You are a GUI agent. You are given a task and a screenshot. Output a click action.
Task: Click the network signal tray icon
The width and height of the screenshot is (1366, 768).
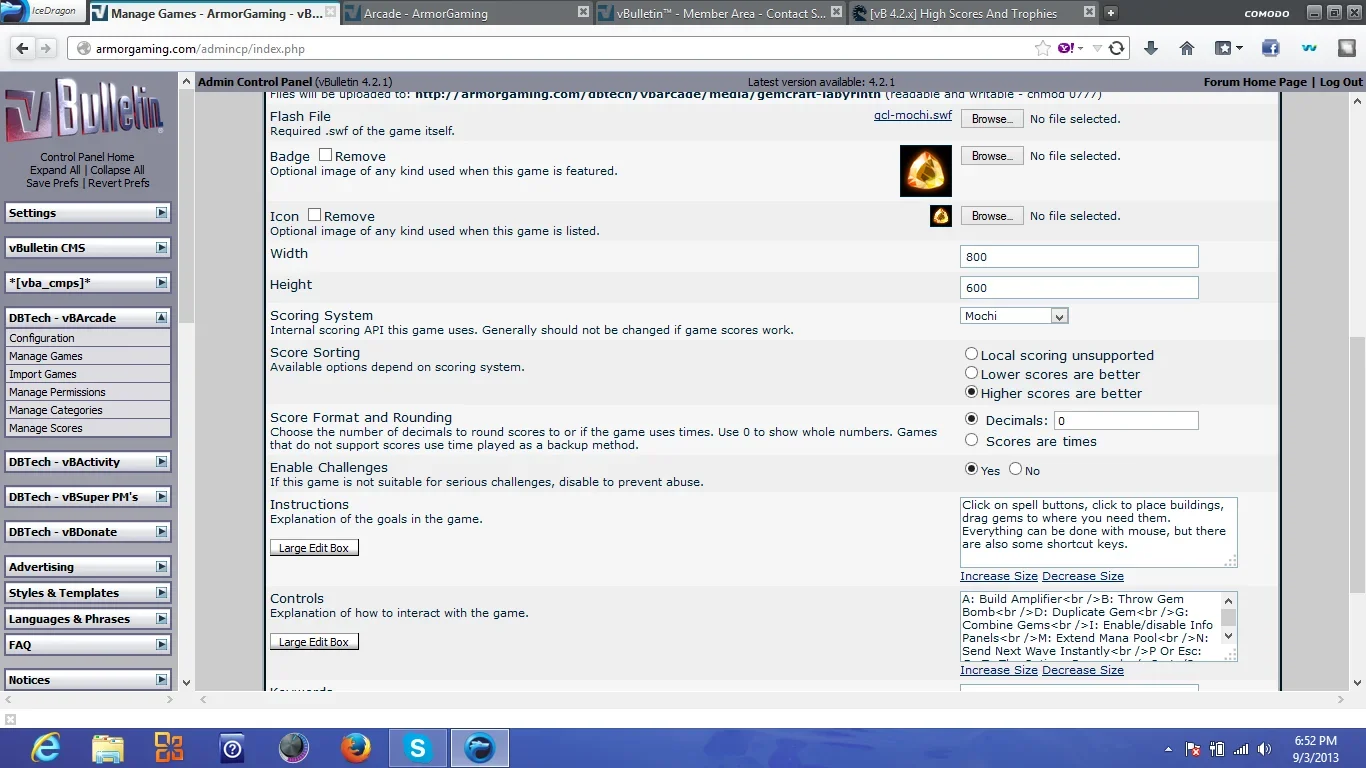click(x=1241, y=749)
